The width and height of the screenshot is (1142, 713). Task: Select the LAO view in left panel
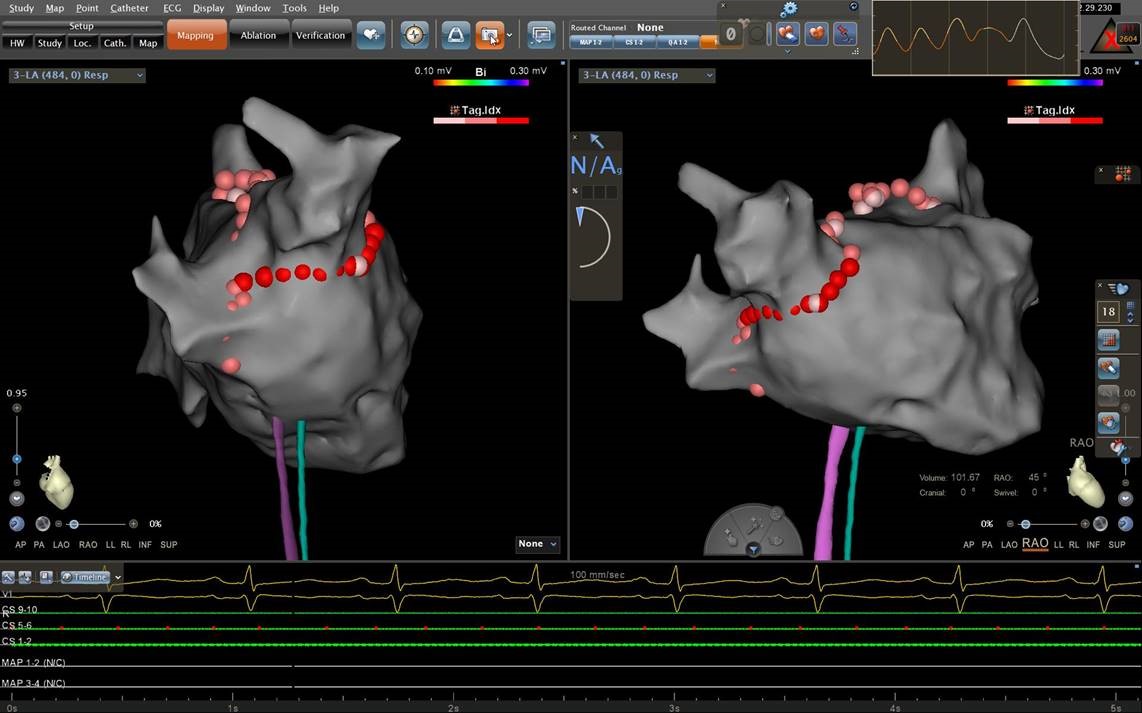[x=62, y=545]
